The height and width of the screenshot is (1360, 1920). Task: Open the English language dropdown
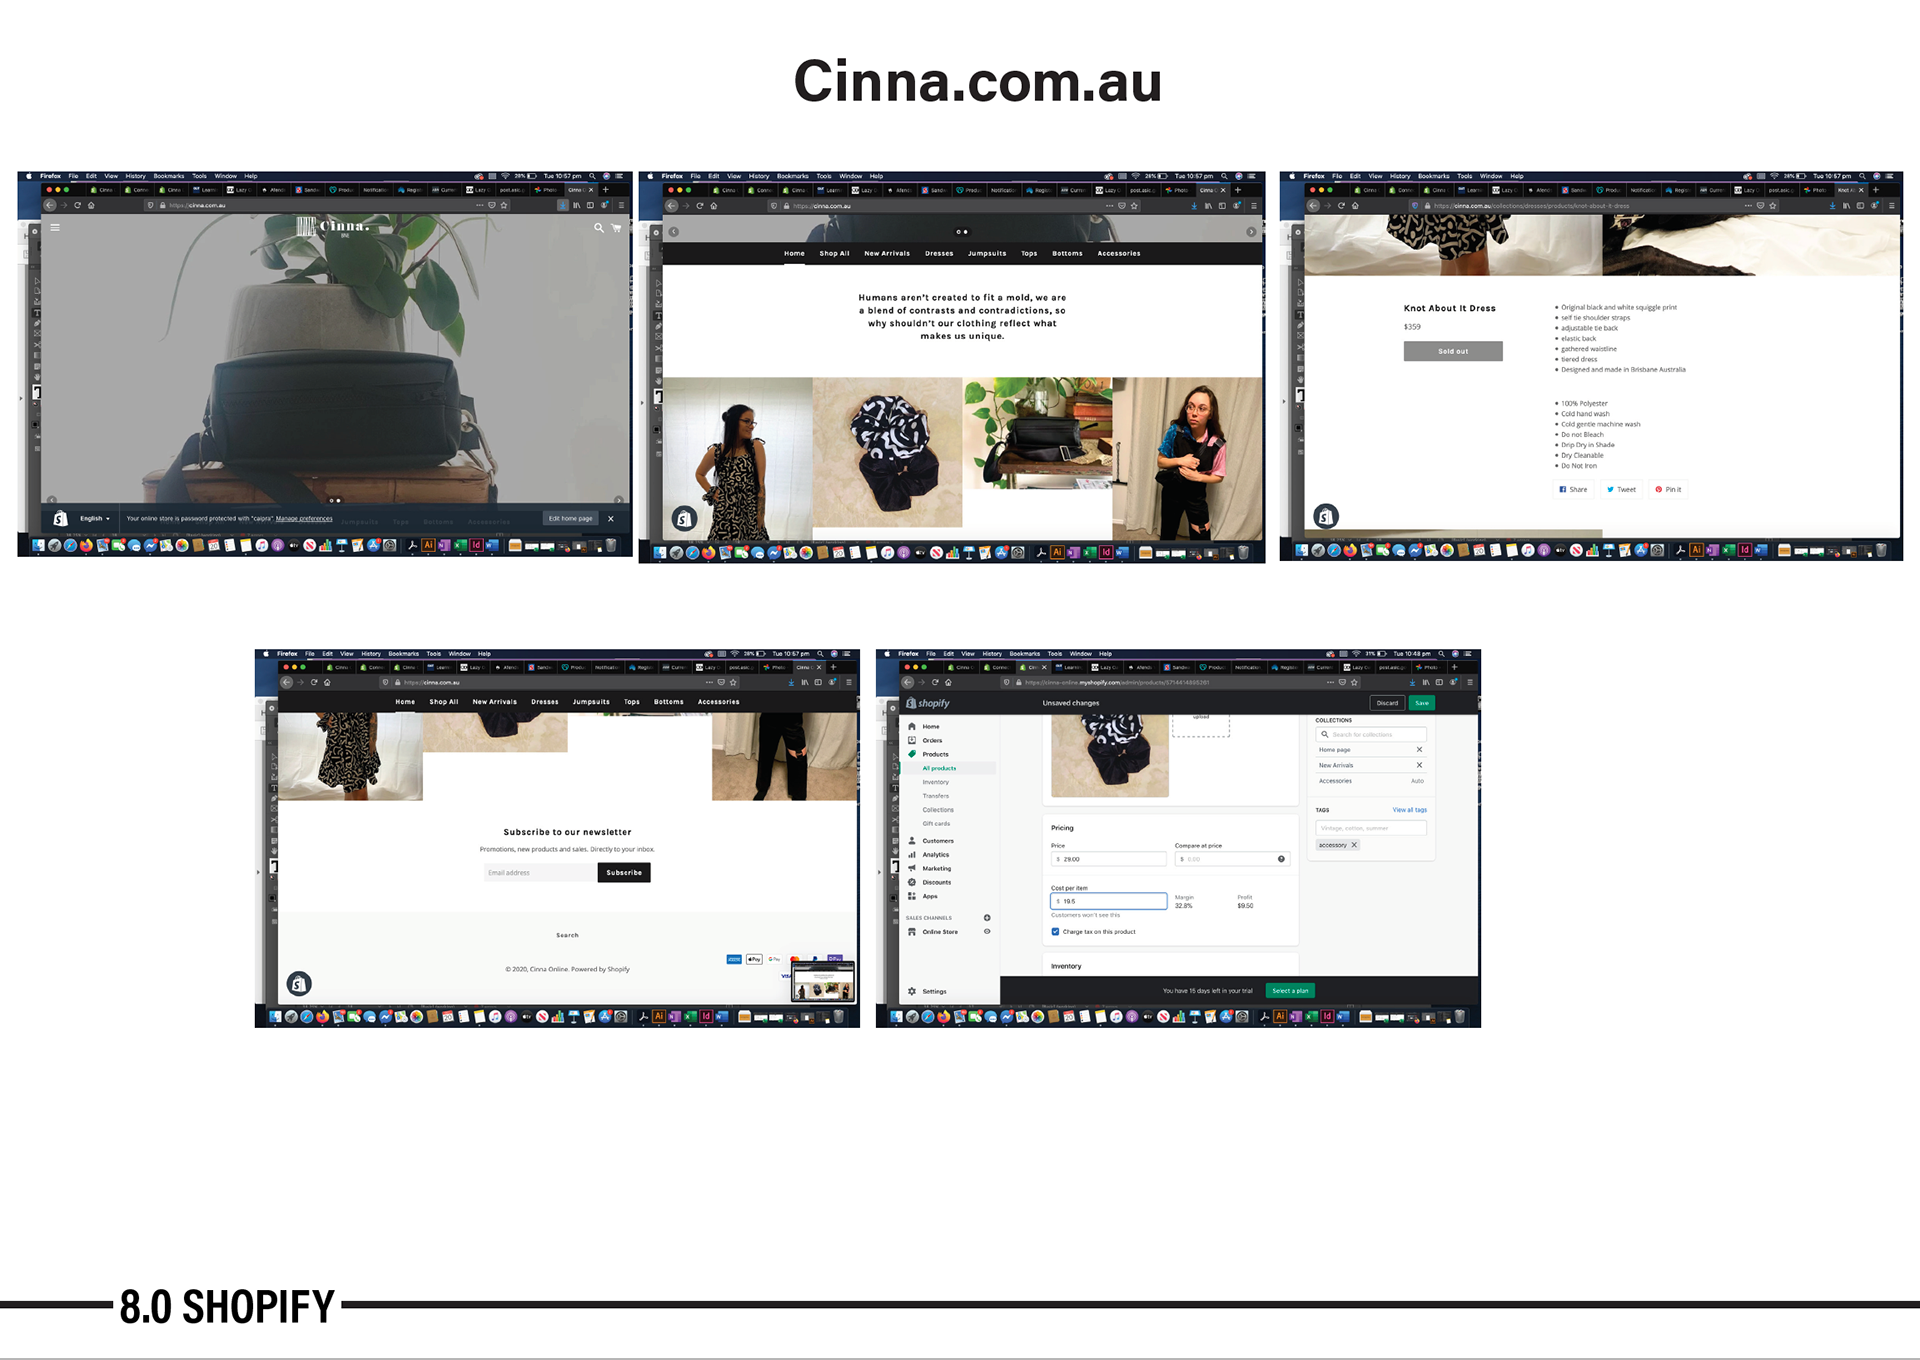click(x=95, y=518)
